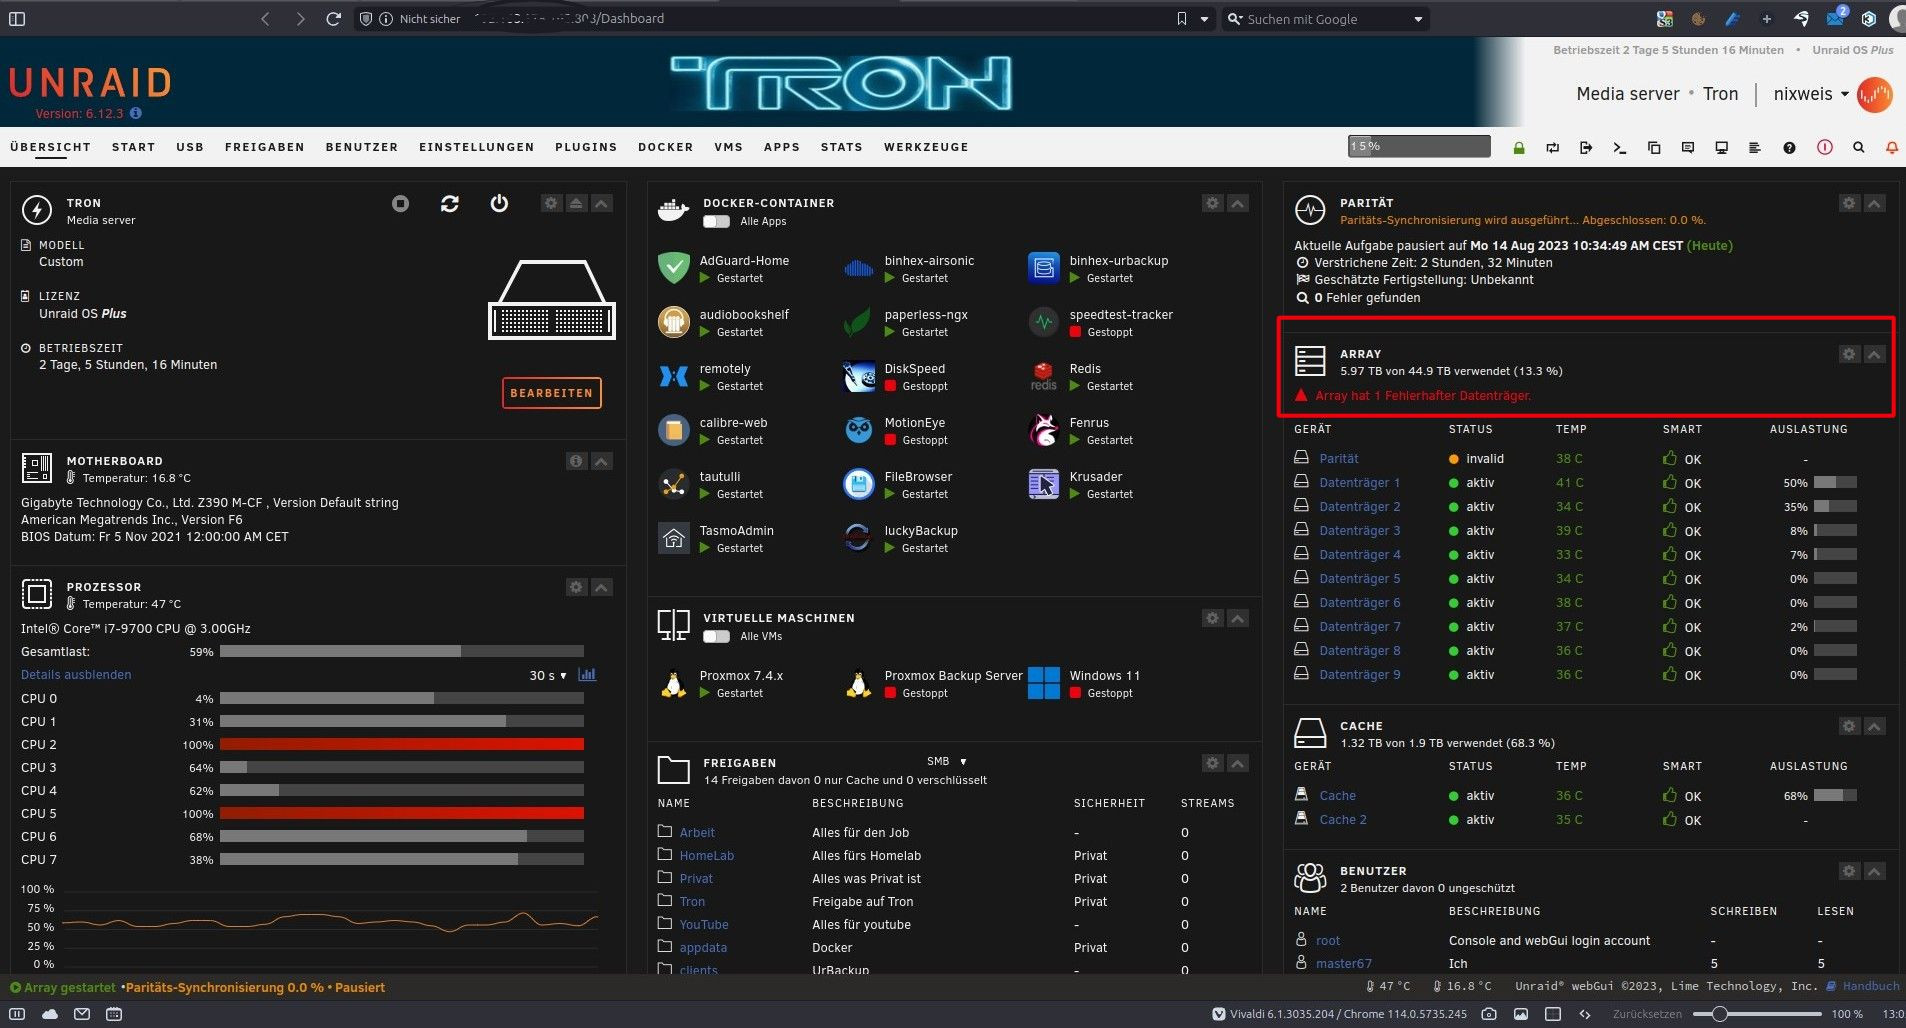
Task: Open the DiskSpeed container icon
Action: point(859,376)
